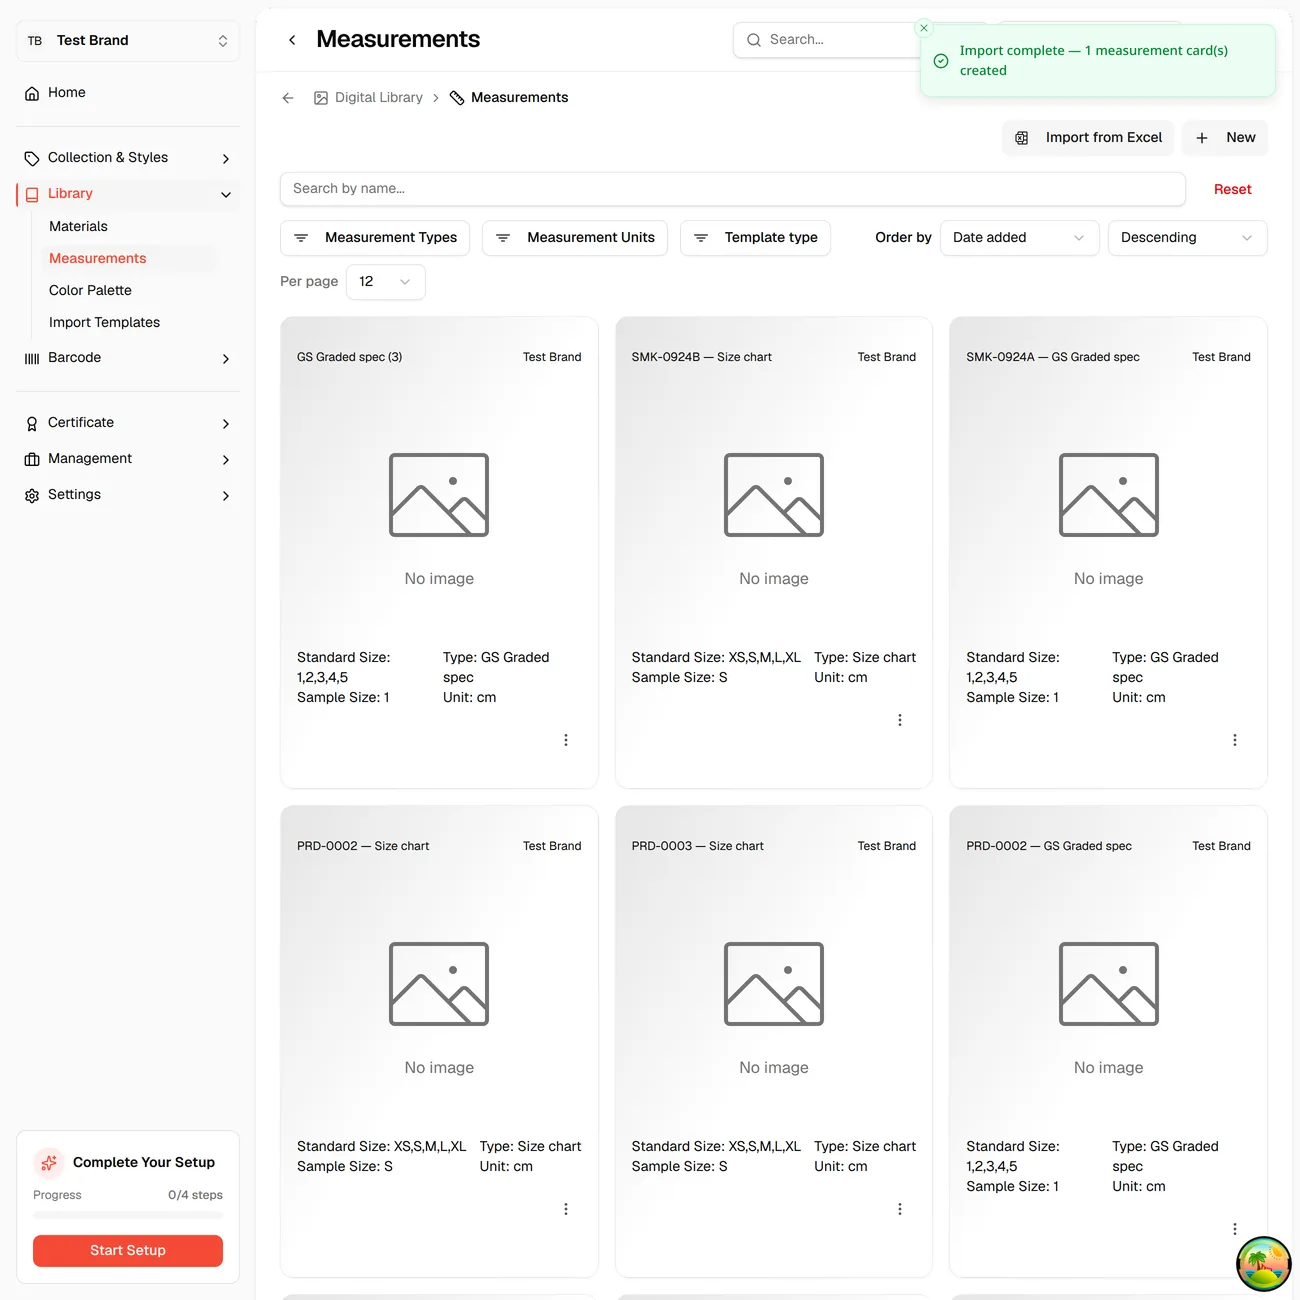
Task: Open the Measurement Units filter
Action: point(575,238)
